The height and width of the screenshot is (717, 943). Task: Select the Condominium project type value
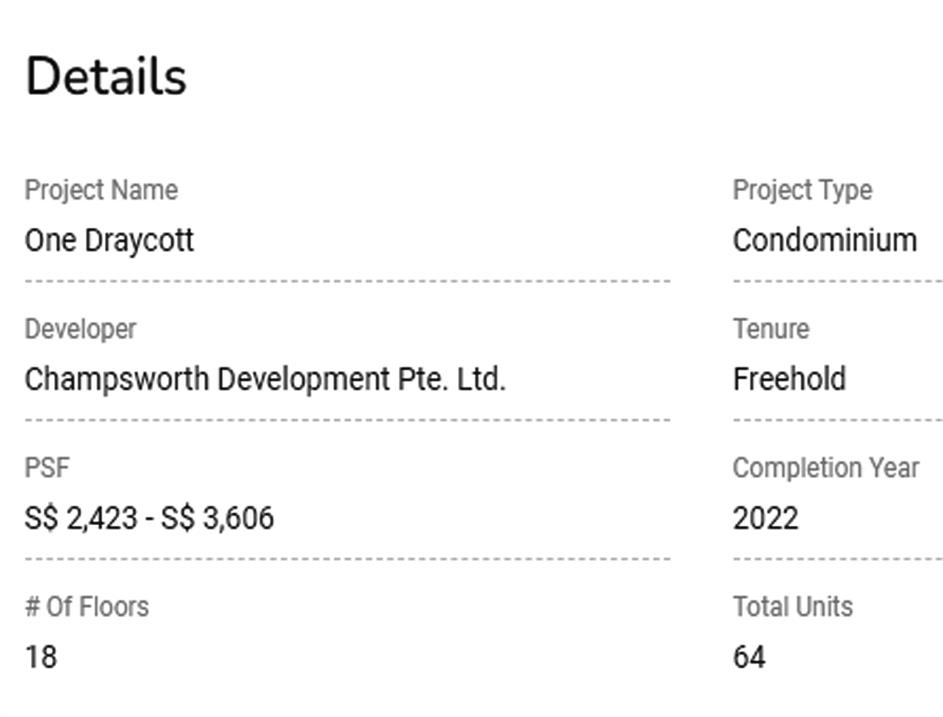pos(824,240)
